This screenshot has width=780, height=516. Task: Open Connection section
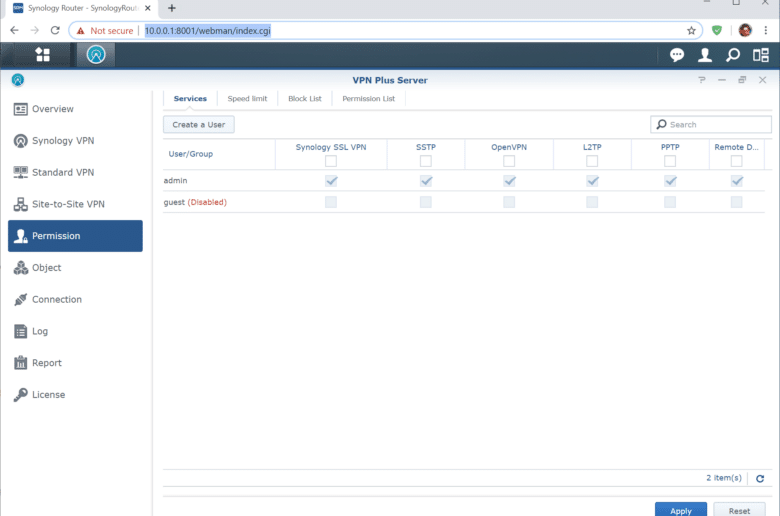tap(76, 300)
